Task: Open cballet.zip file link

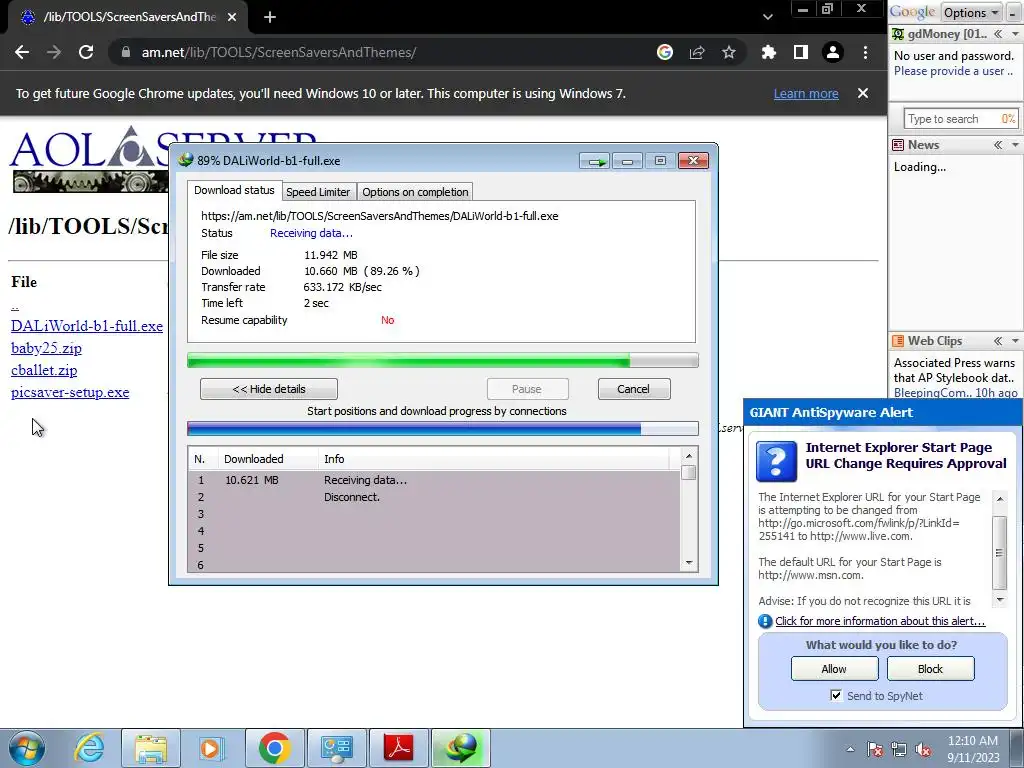Action: [x=44, y=370]
